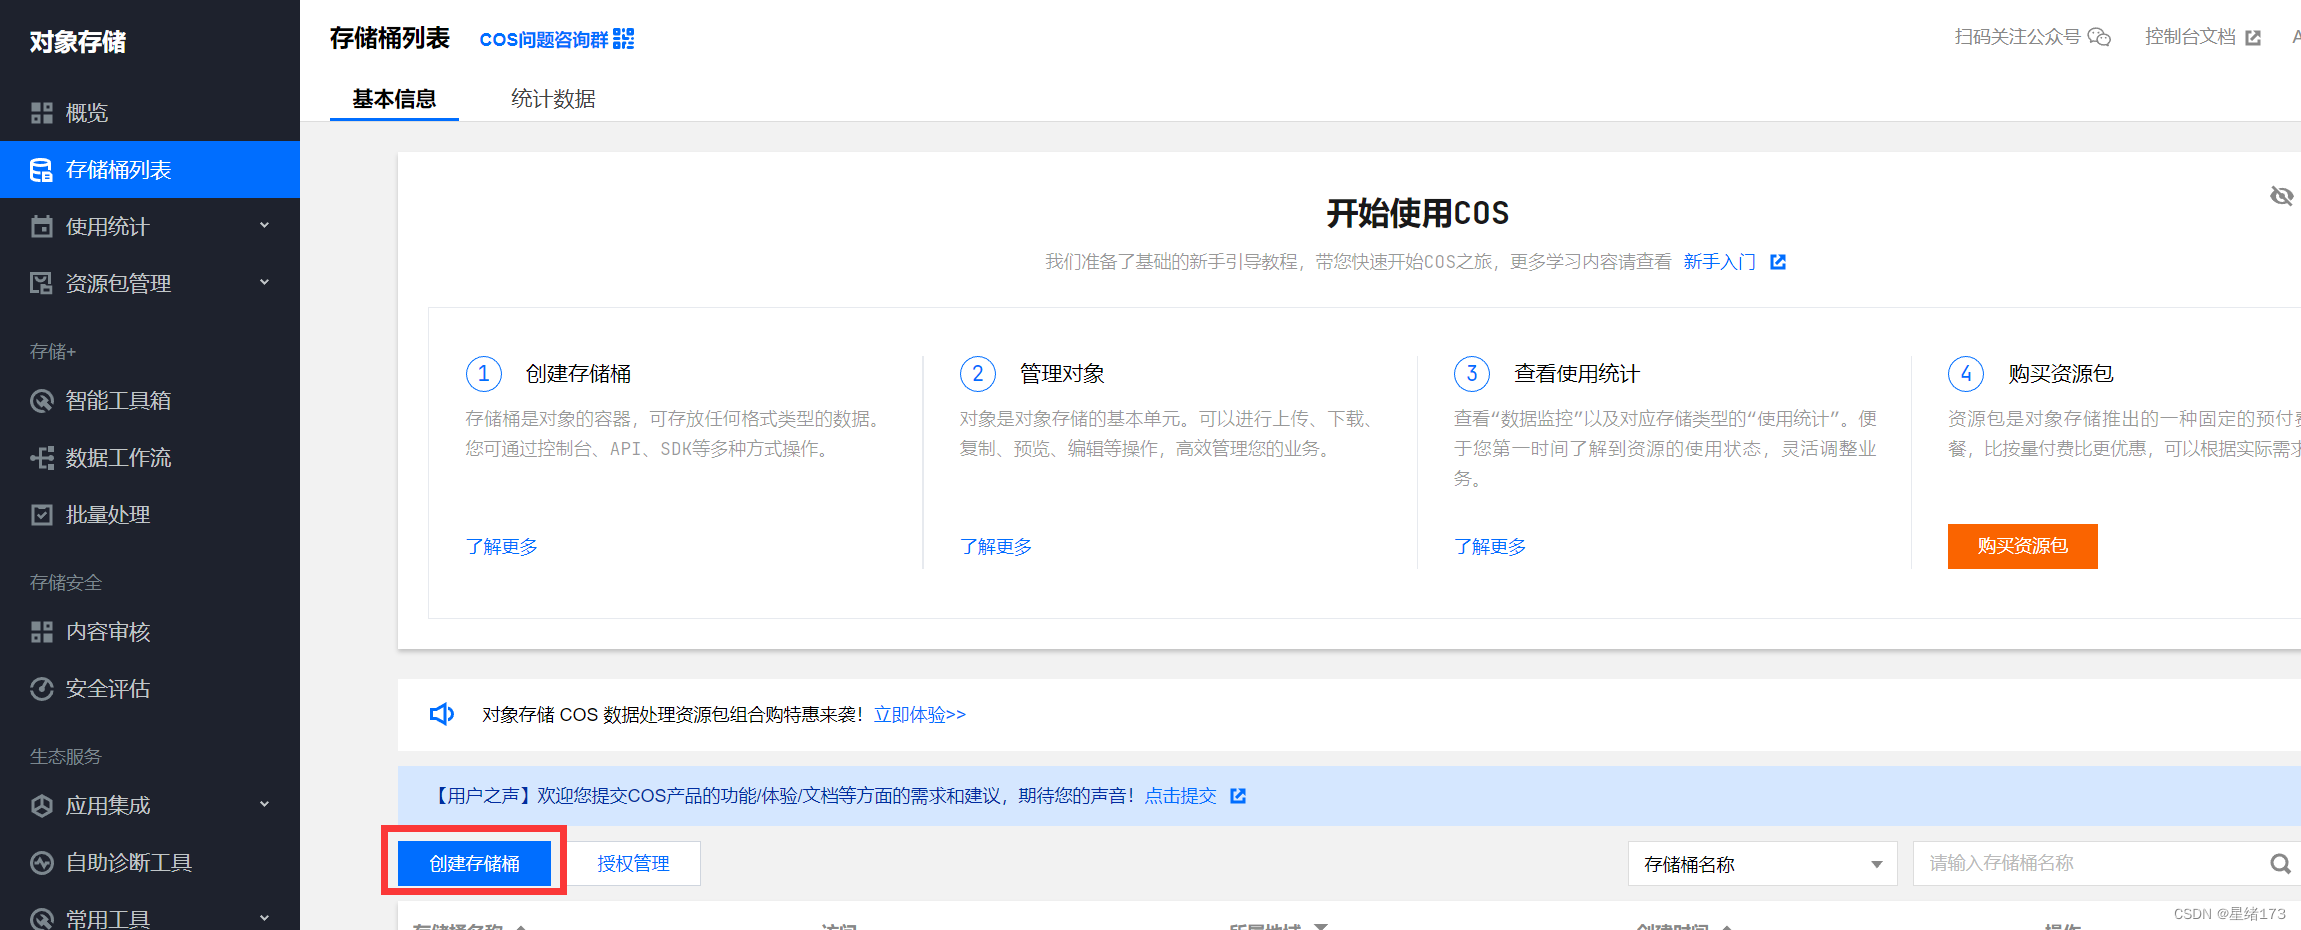Click the orange 购买资源包 button

coord(2022,546)
